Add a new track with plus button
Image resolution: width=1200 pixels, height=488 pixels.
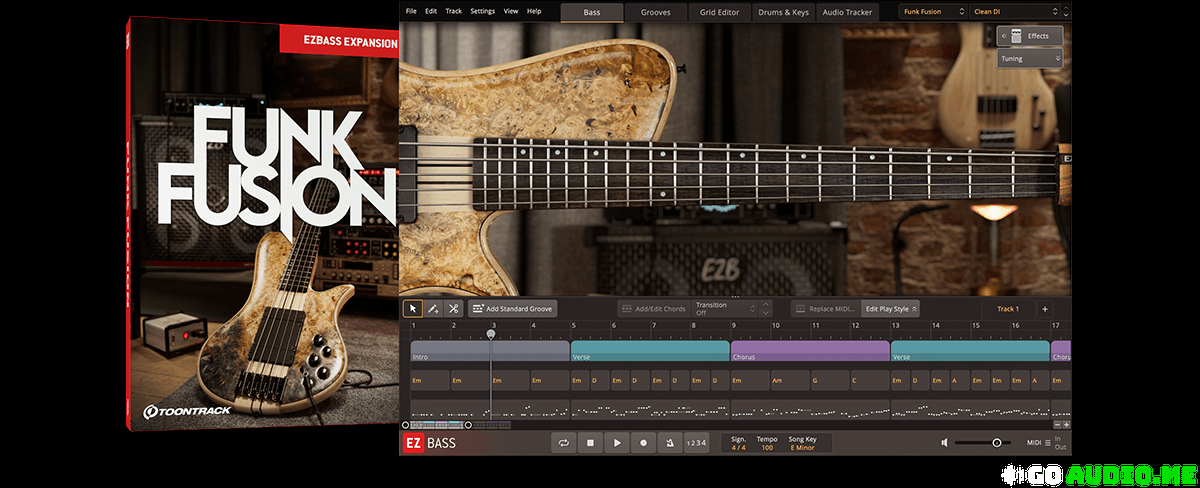click(1045, 309)
